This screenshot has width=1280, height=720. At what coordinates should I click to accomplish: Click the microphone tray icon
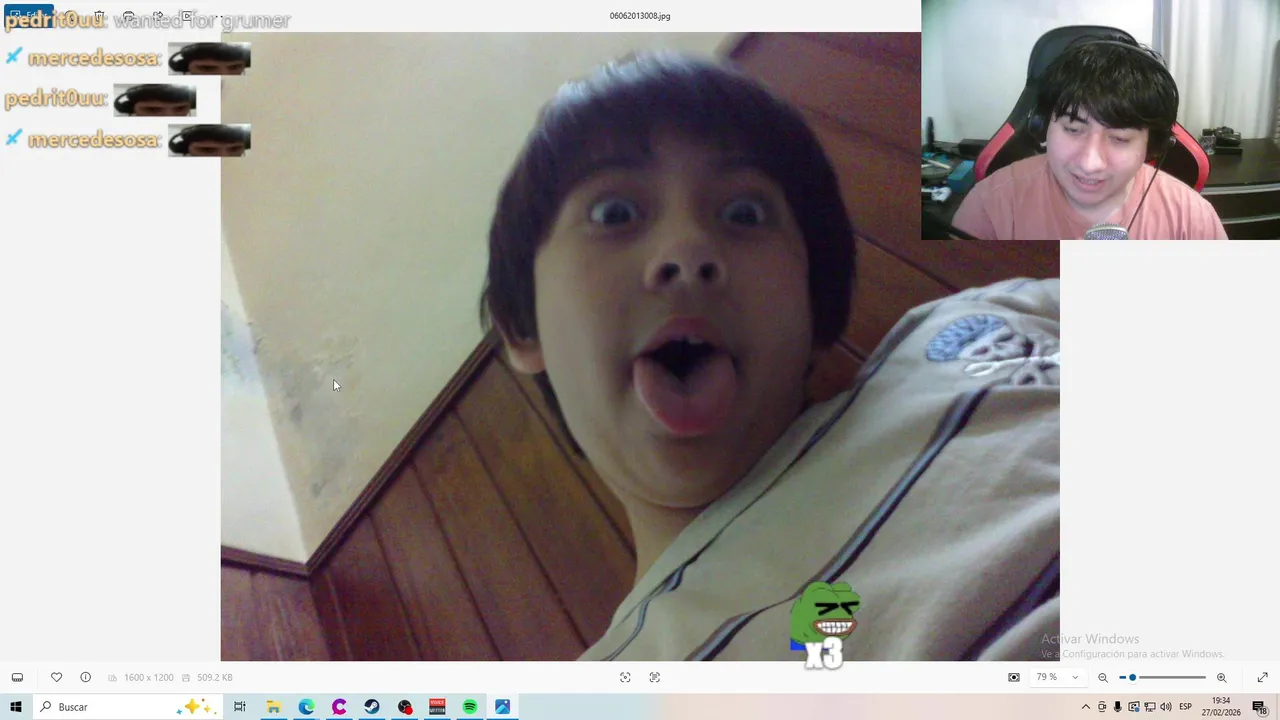click(x=1118, y=707)
